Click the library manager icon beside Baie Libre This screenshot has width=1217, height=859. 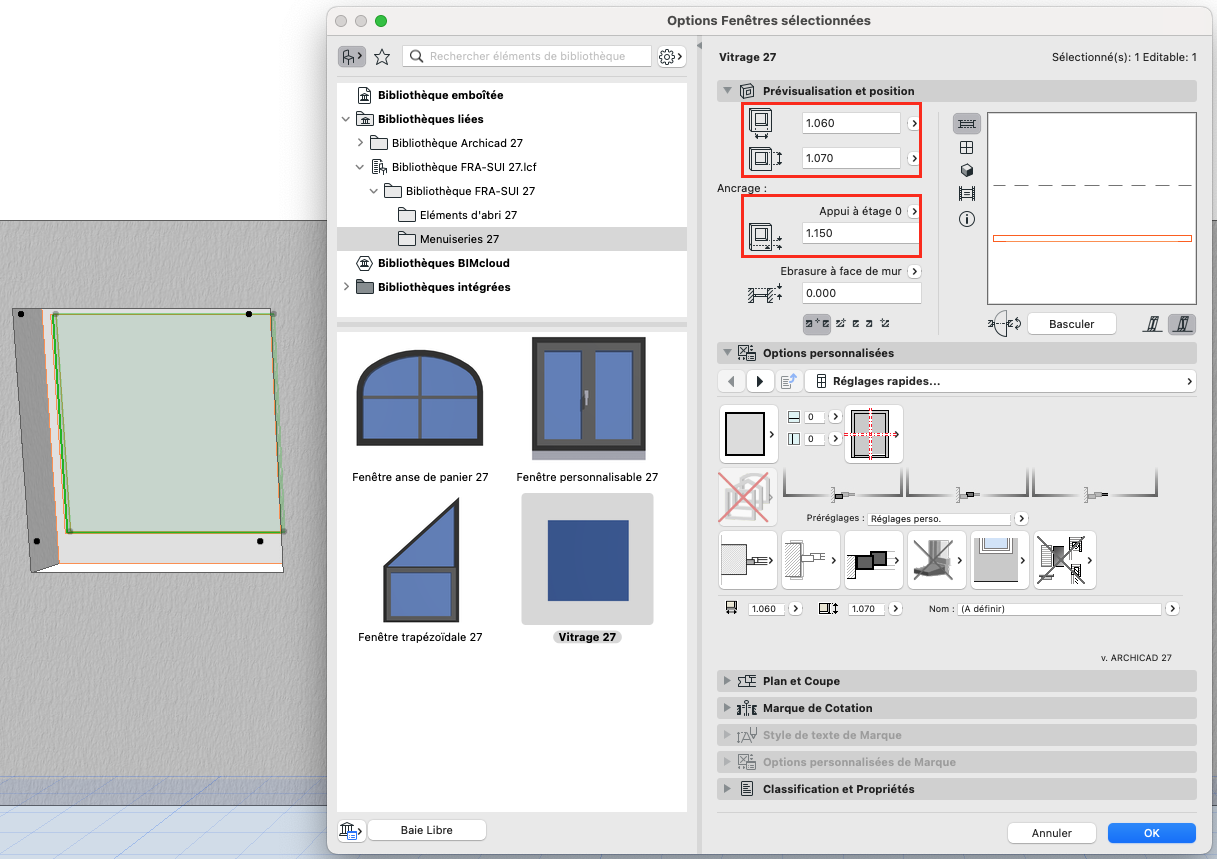[x=351, y=830]
